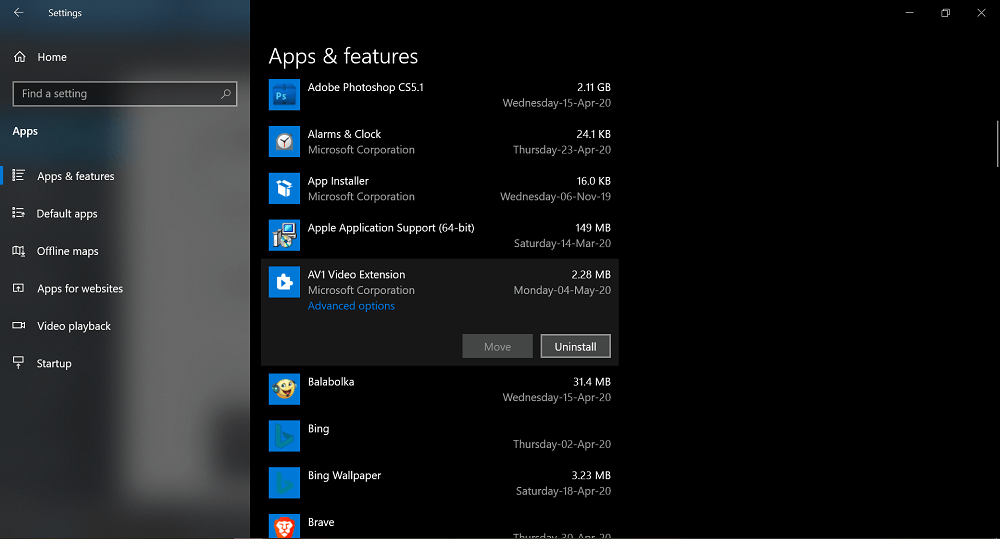Open Advanced options for AV1 Video Extension
This screenshot has height=539, width=1000.
pos(351,306)
